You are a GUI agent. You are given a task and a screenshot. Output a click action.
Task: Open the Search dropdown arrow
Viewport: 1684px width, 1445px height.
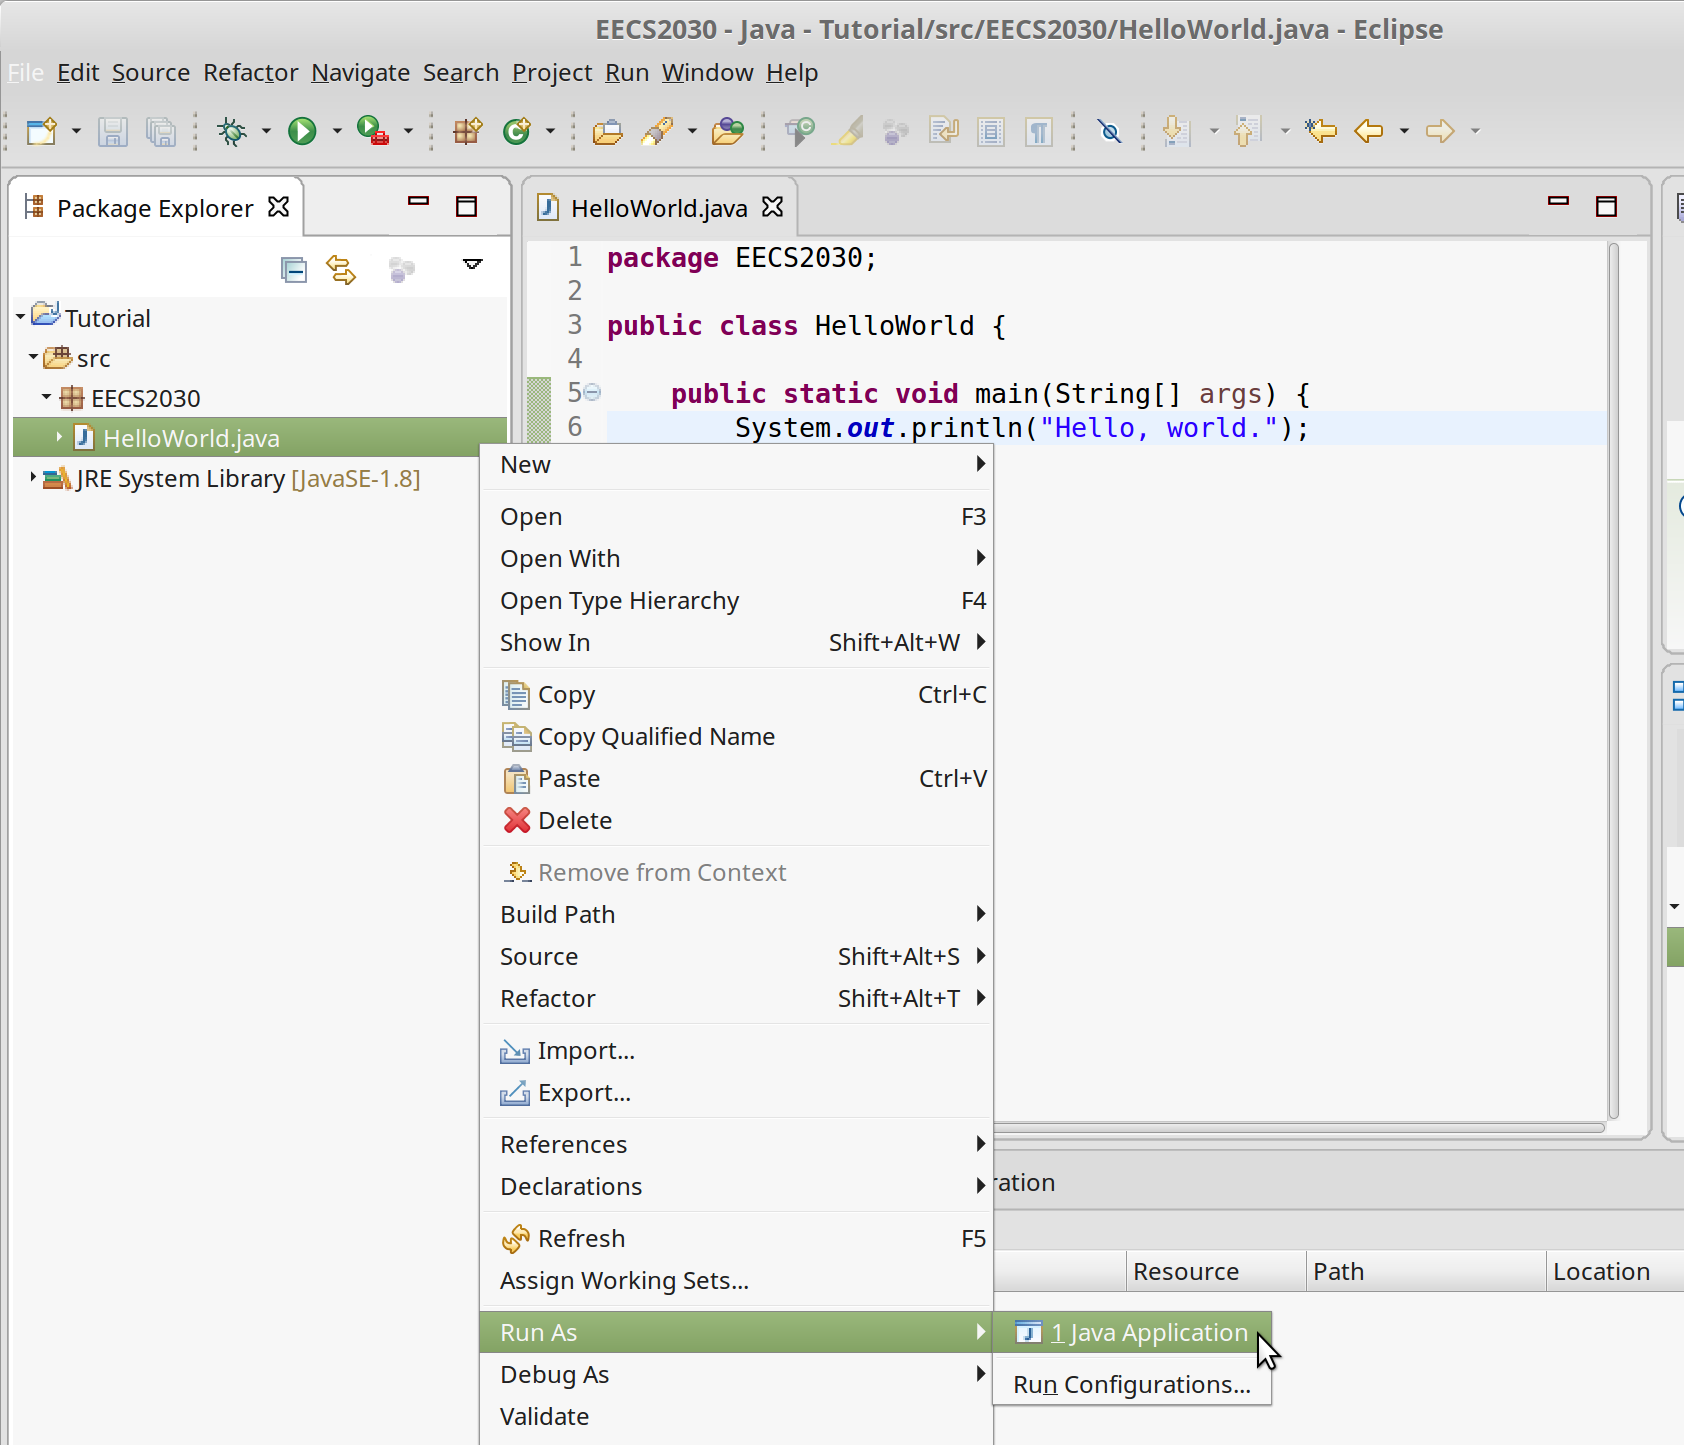coord(692,131)
